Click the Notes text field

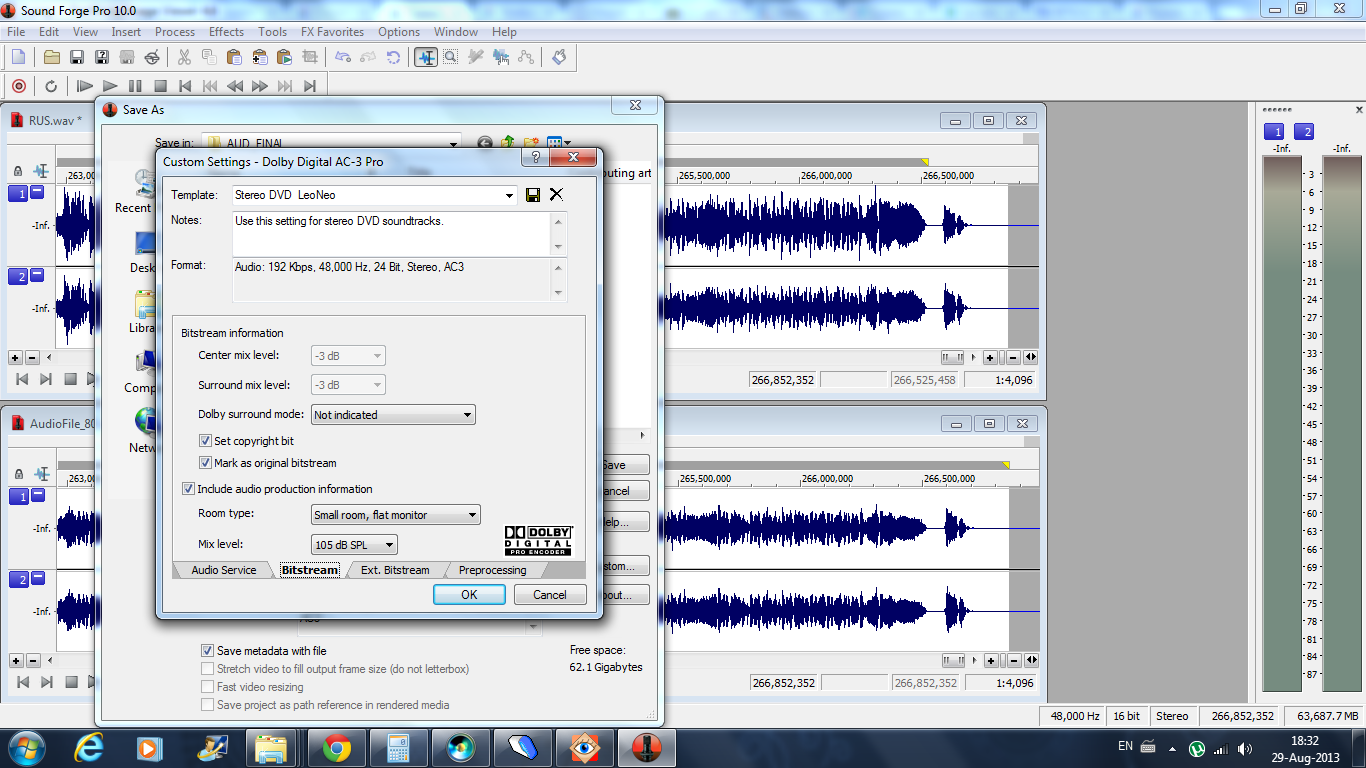tap(391, 233)
